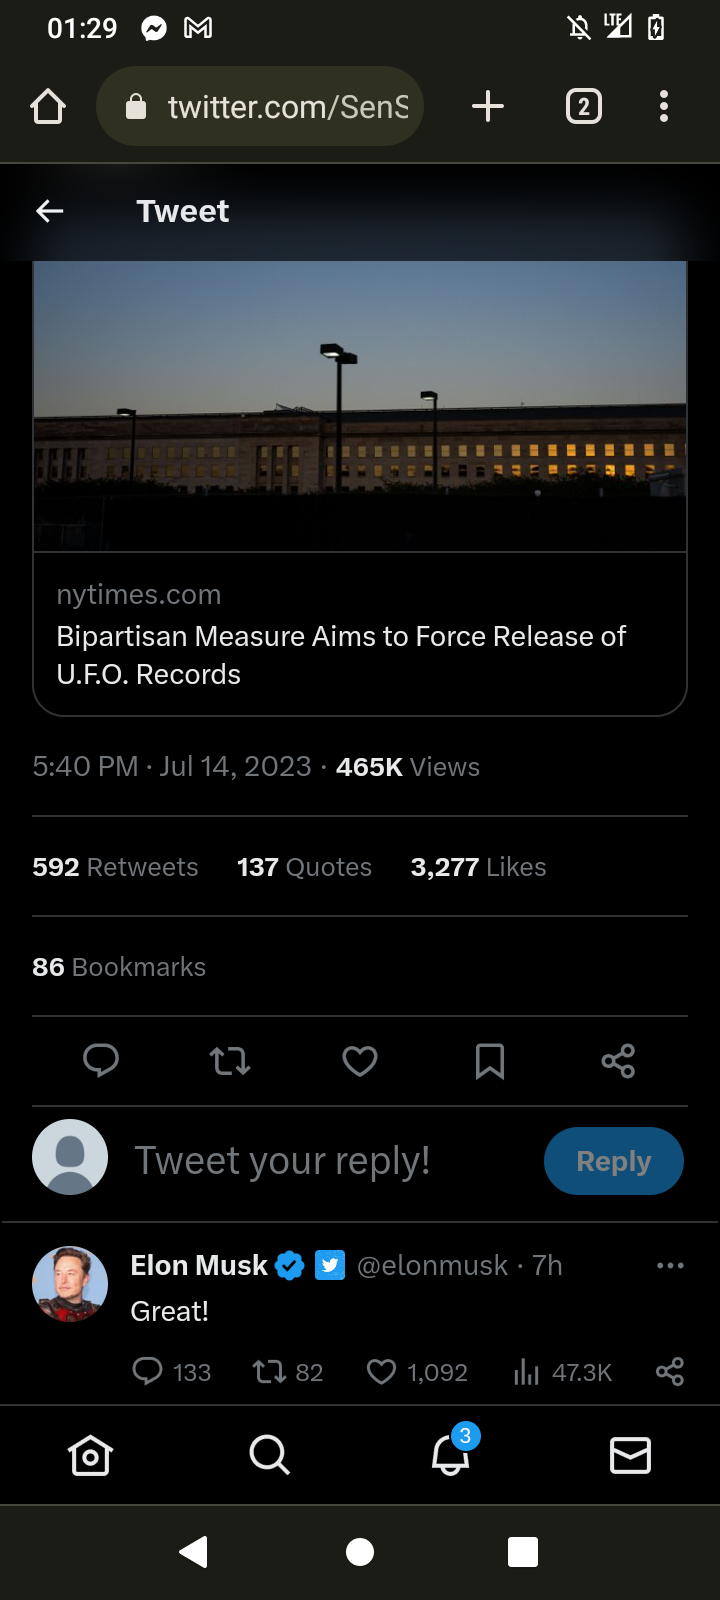
Task: Open browser three-dot overflow menu
Action: (x=664, y=106)
